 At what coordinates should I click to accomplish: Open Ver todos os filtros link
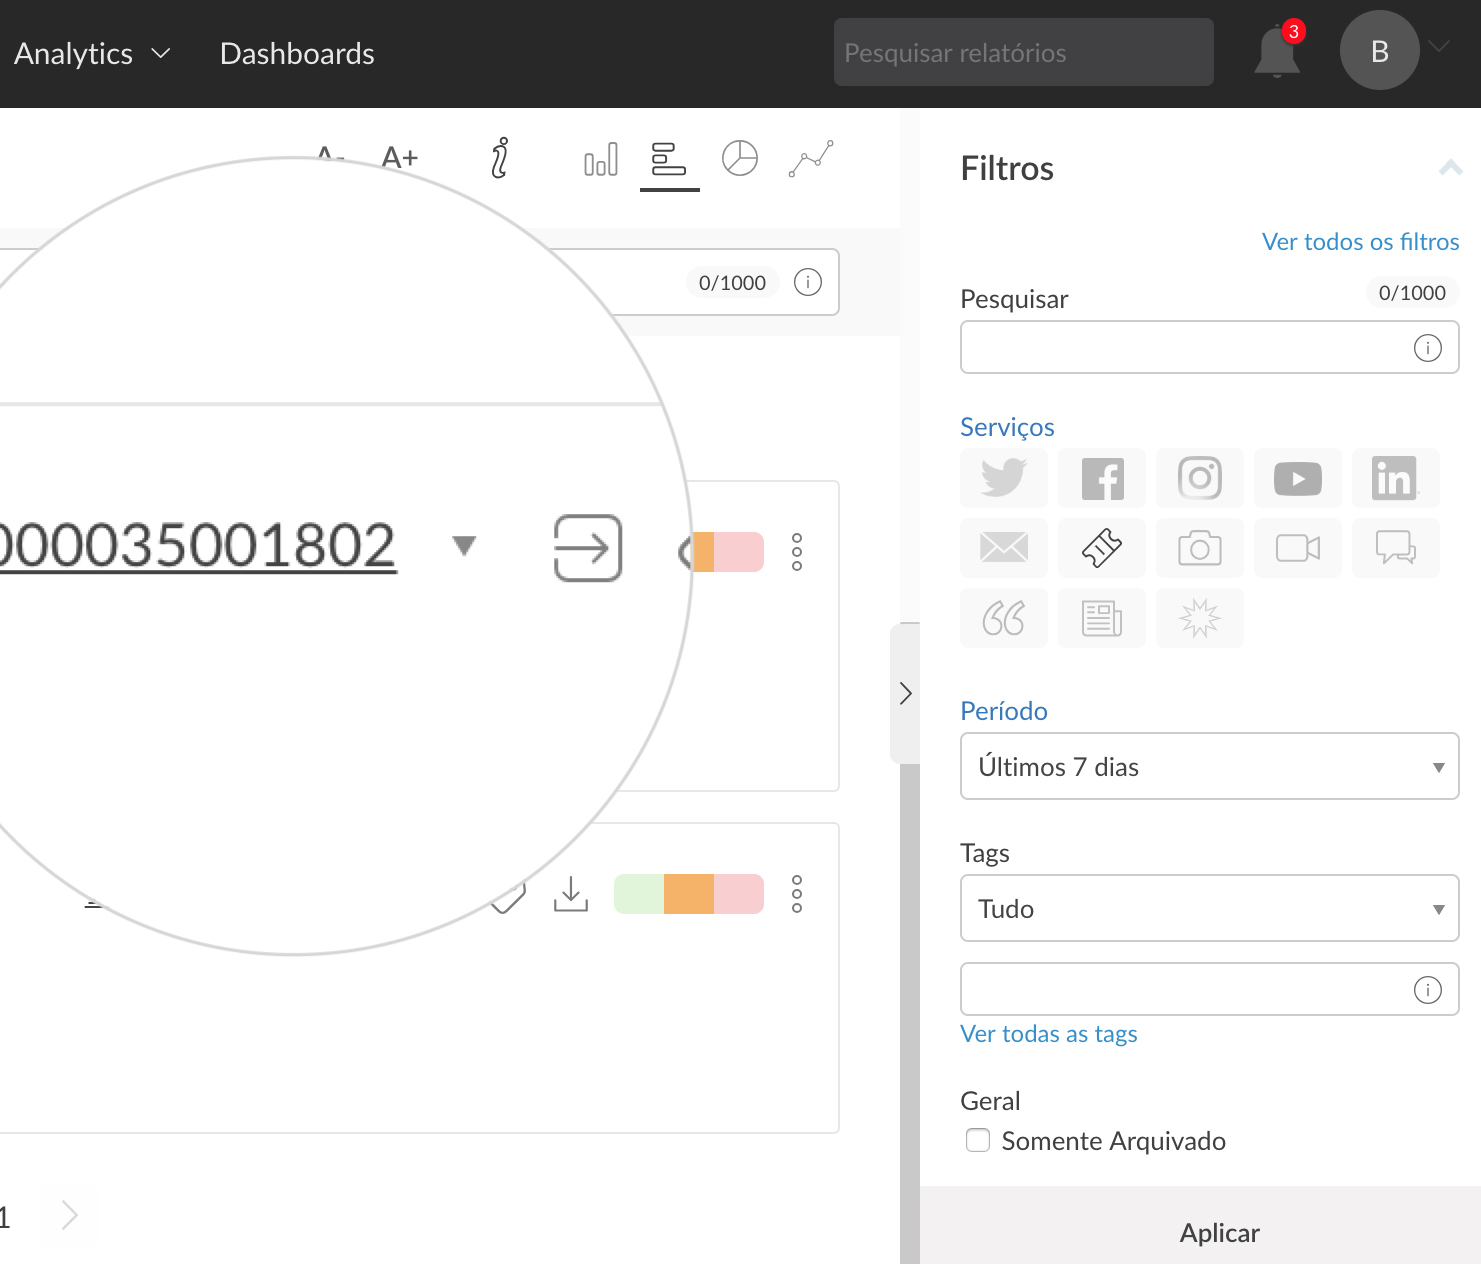point(1360,242)
